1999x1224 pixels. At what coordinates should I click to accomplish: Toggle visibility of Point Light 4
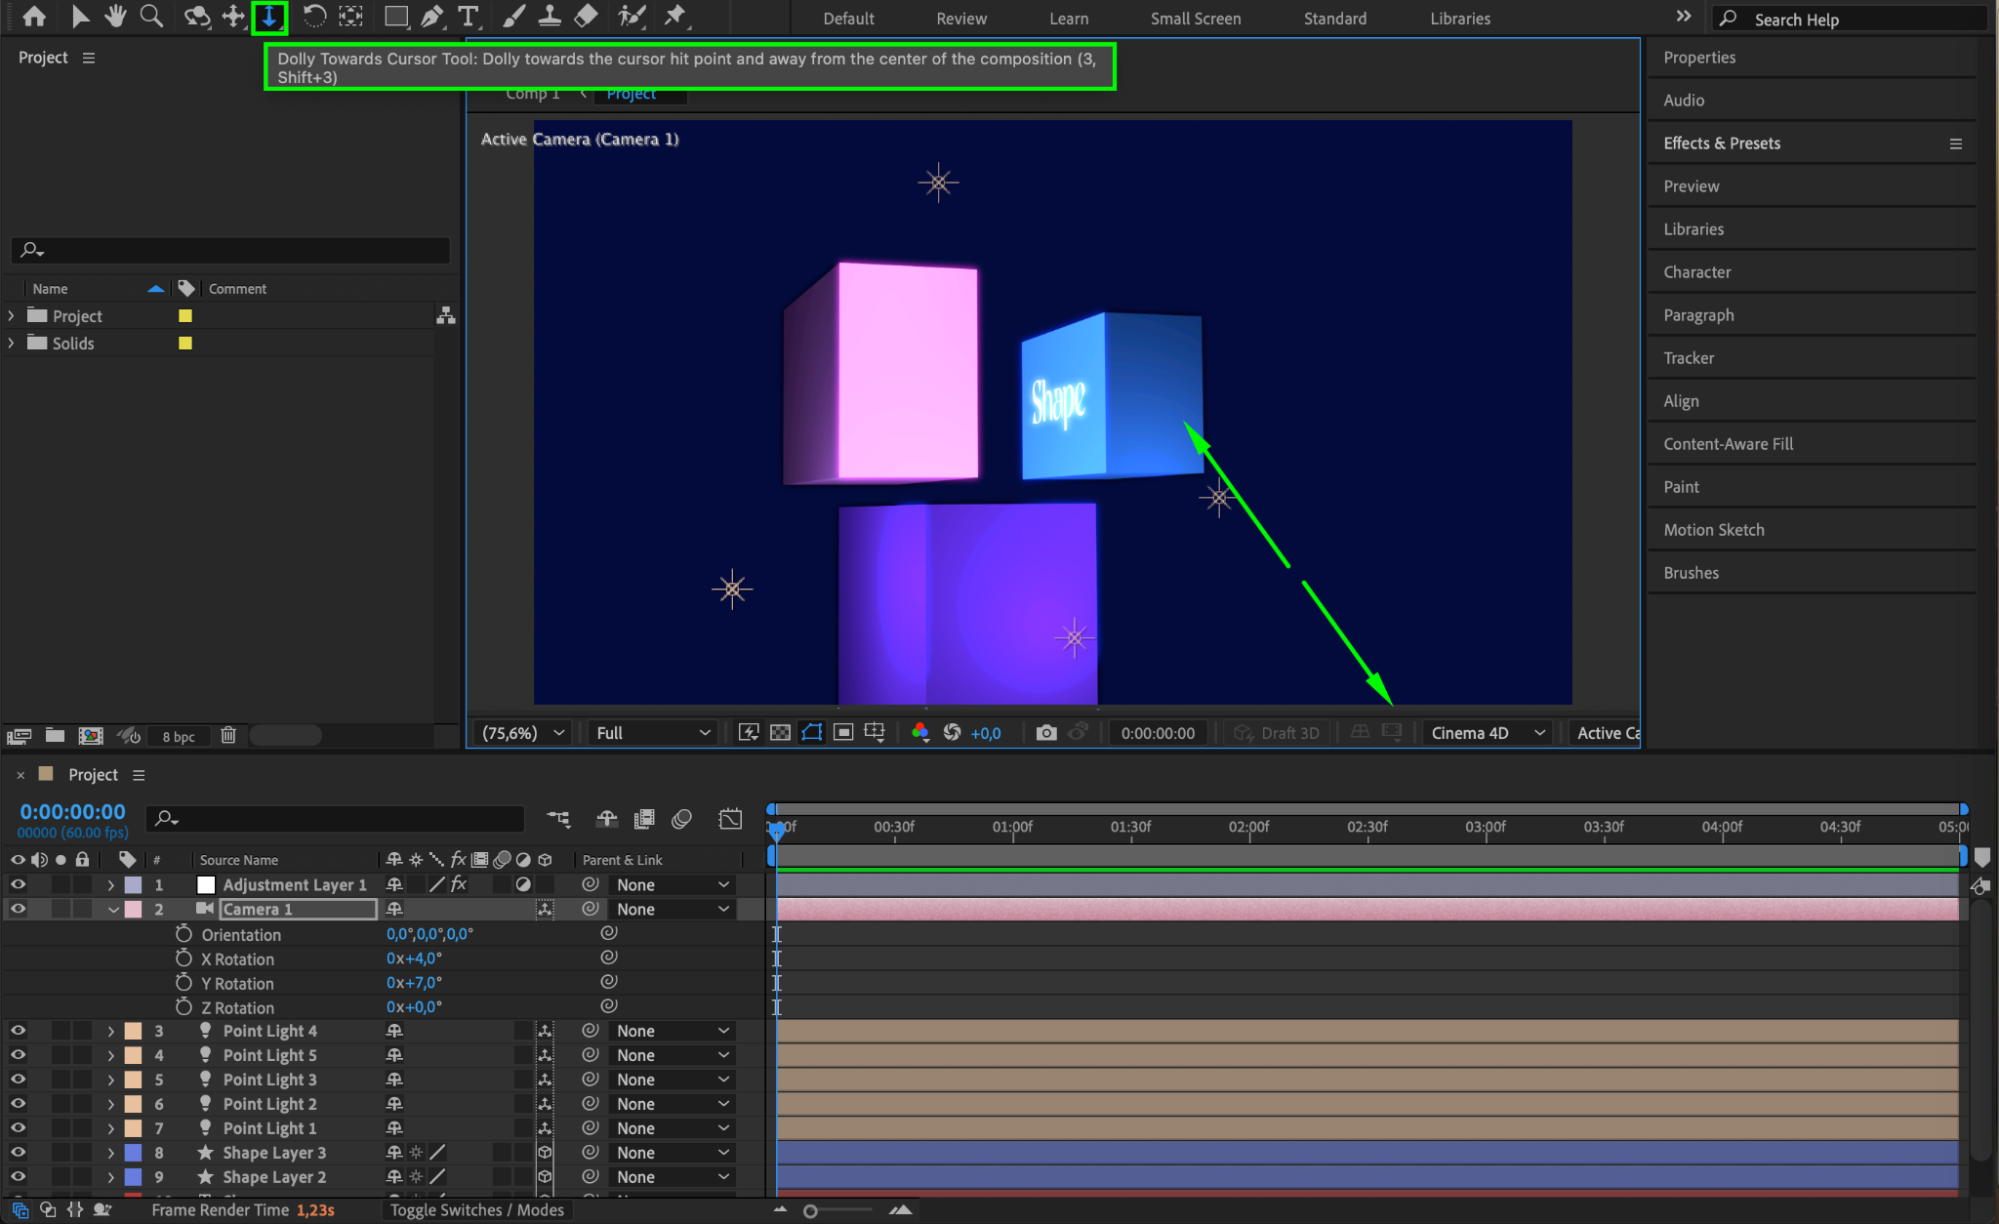pyautogui.click(x=18, y=1031)
